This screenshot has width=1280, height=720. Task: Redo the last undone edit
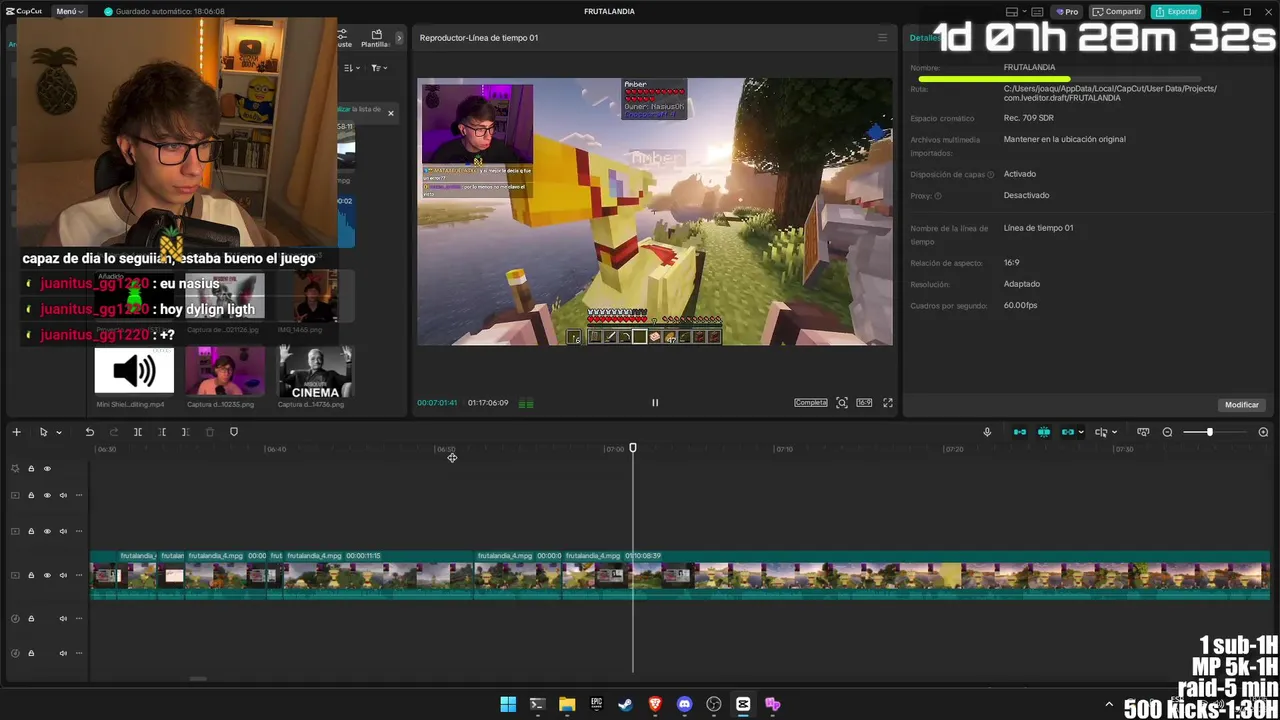click(113, 432)
